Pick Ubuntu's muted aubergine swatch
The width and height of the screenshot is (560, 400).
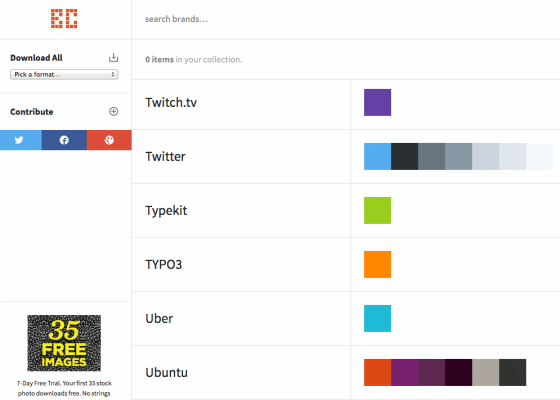[x=431, y=372]
